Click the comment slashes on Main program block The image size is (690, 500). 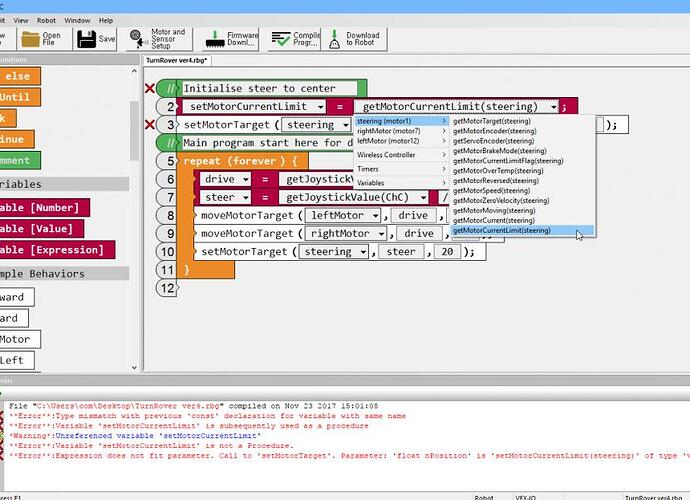[171, 143]
